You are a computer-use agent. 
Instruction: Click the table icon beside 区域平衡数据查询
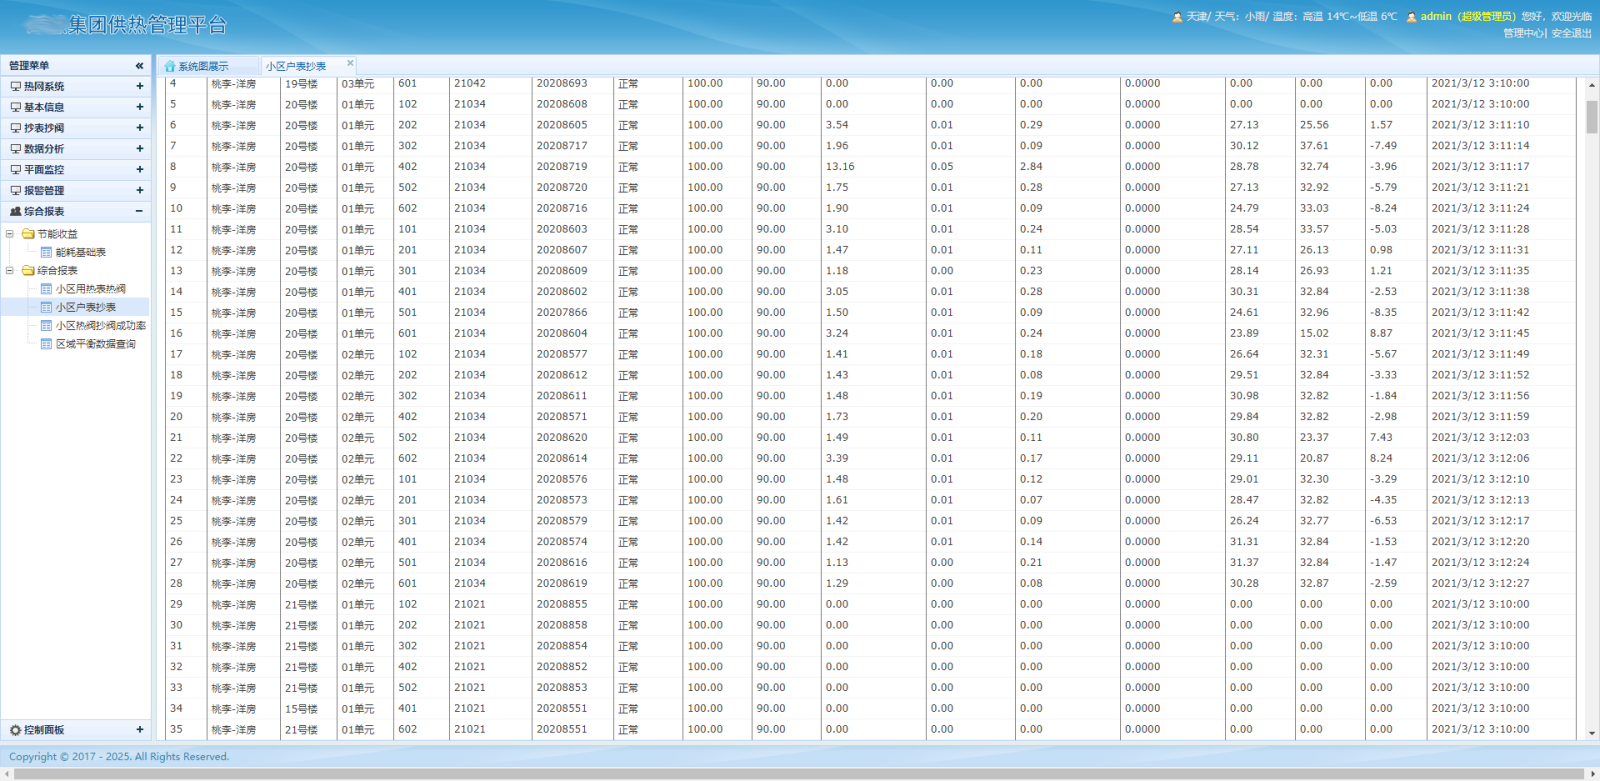(x=46, y=344)
